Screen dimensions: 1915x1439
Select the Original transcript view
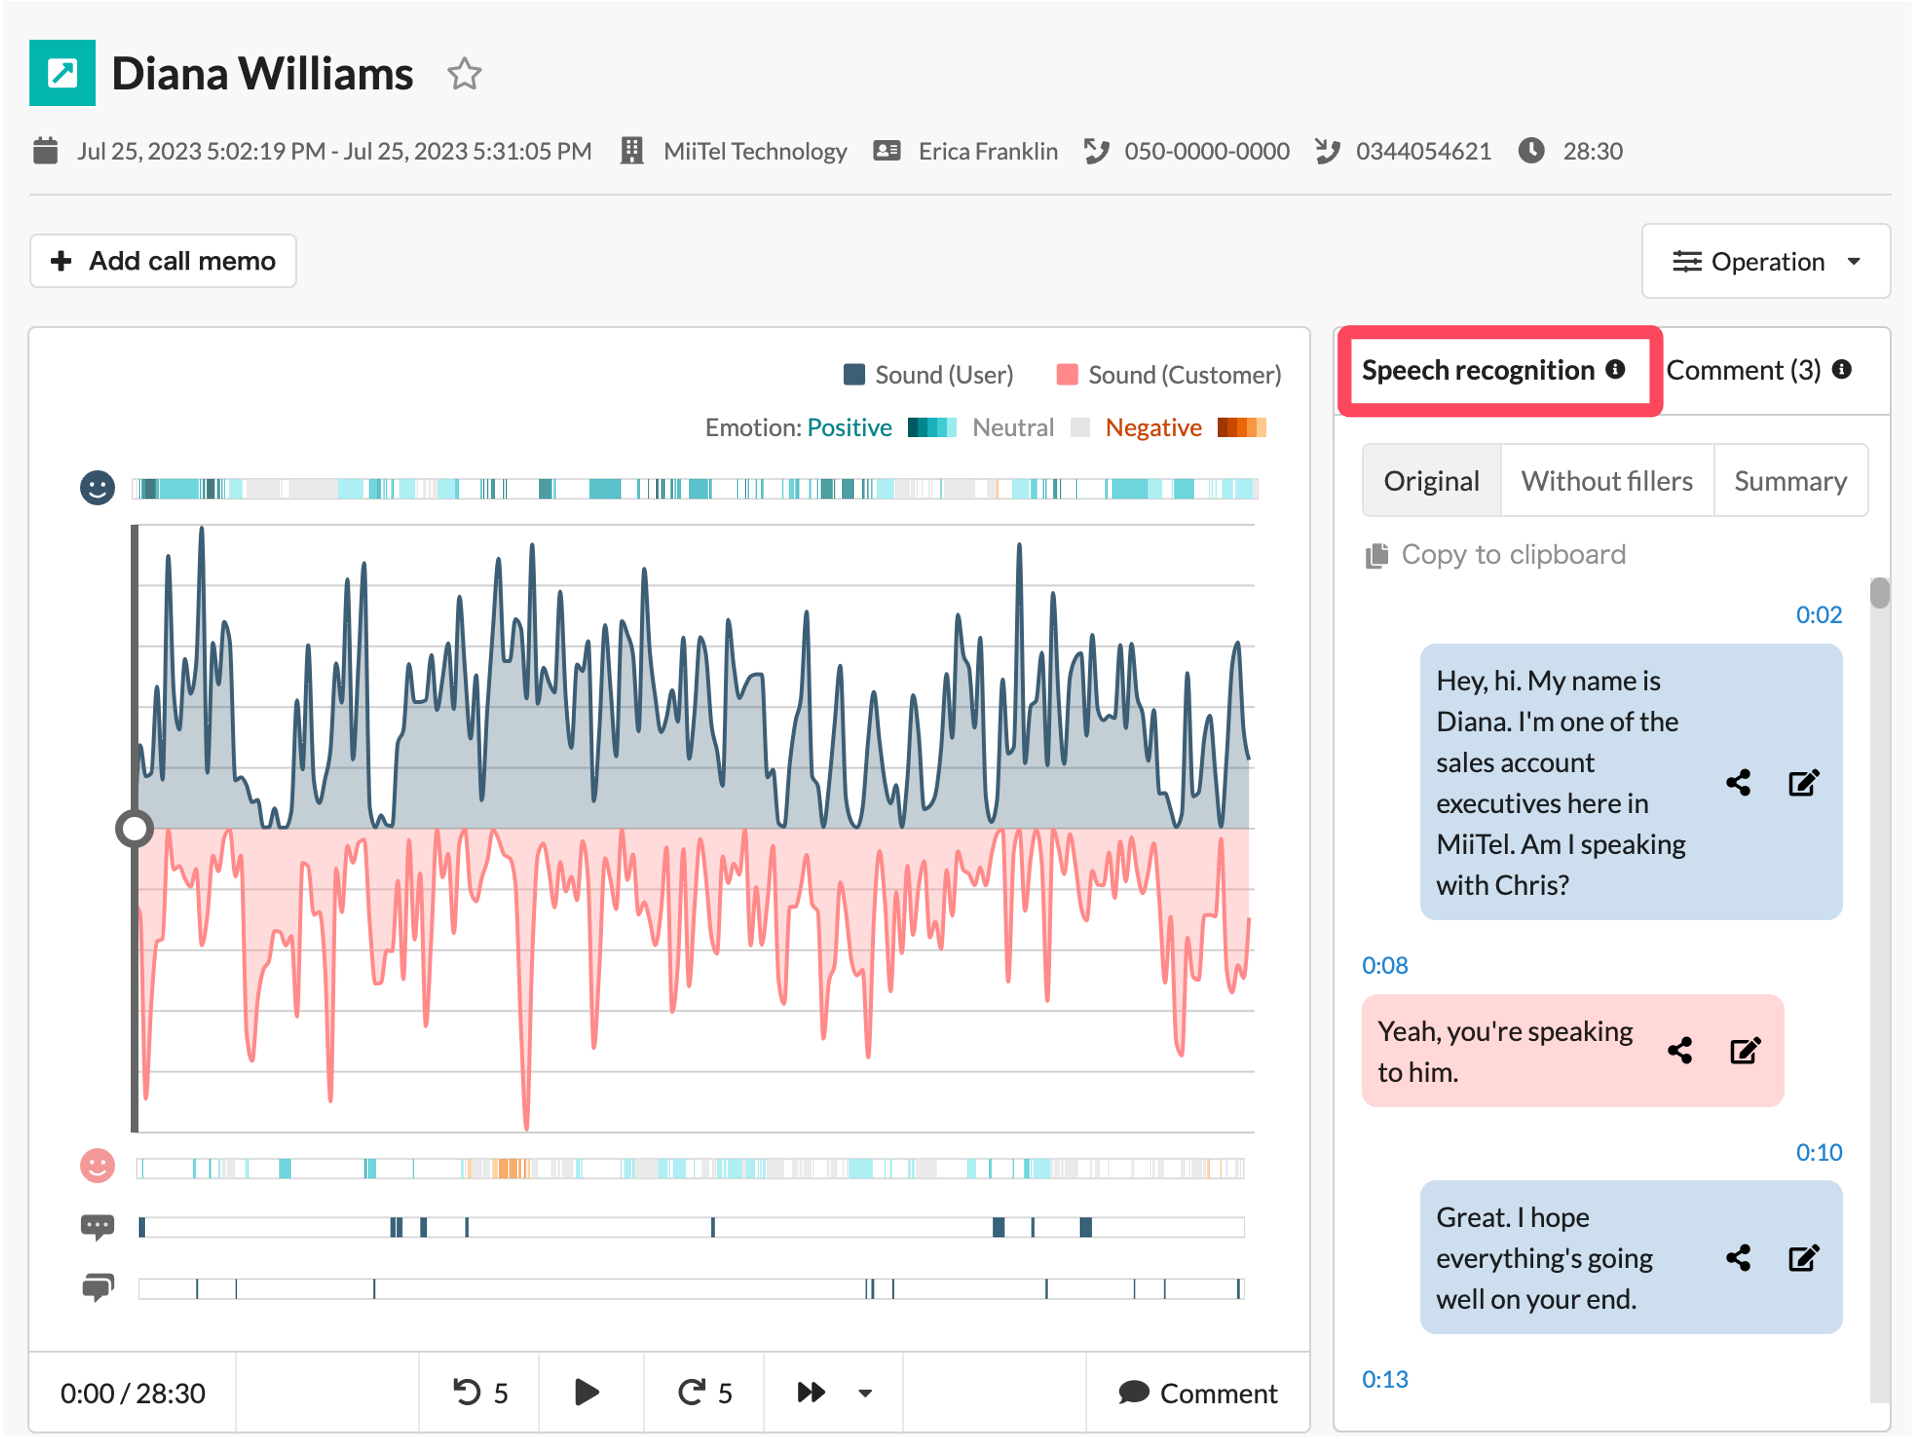[x=1431, y=481]
